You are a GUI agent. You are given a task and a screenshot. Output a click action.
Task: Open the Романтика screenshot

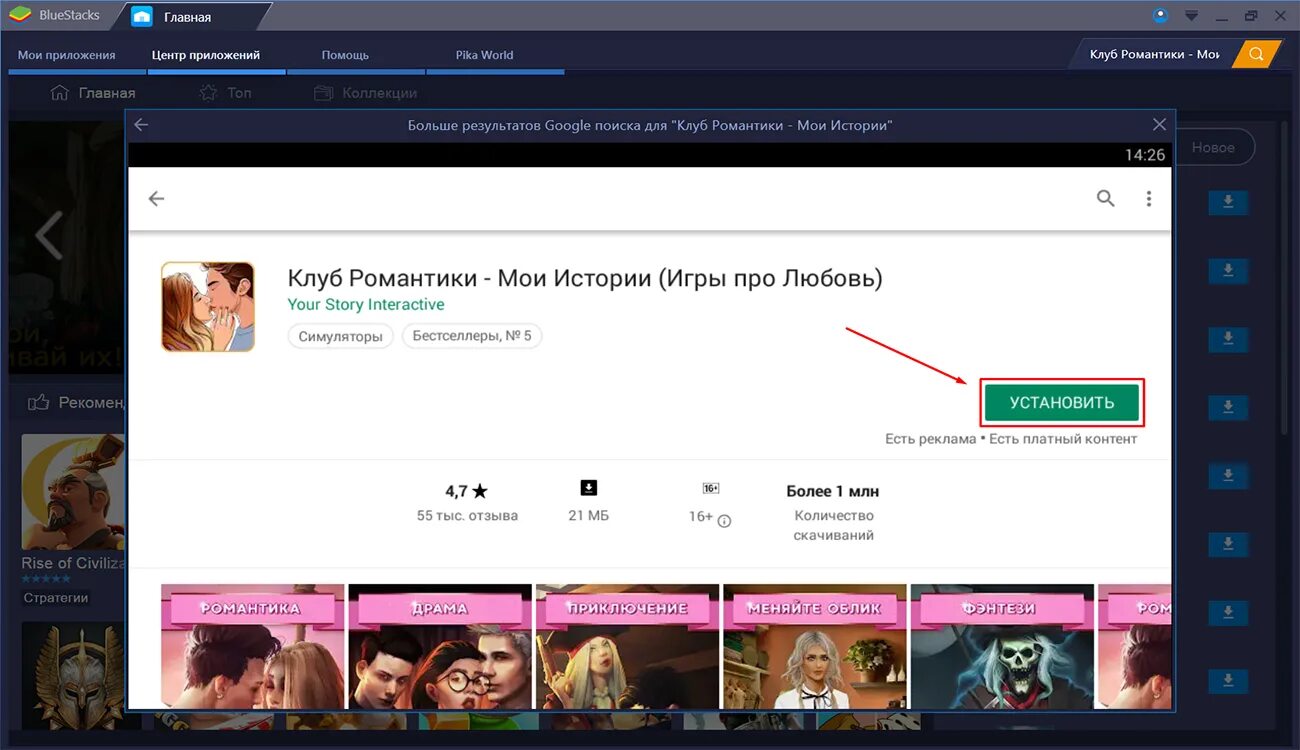tap(252, 647)
